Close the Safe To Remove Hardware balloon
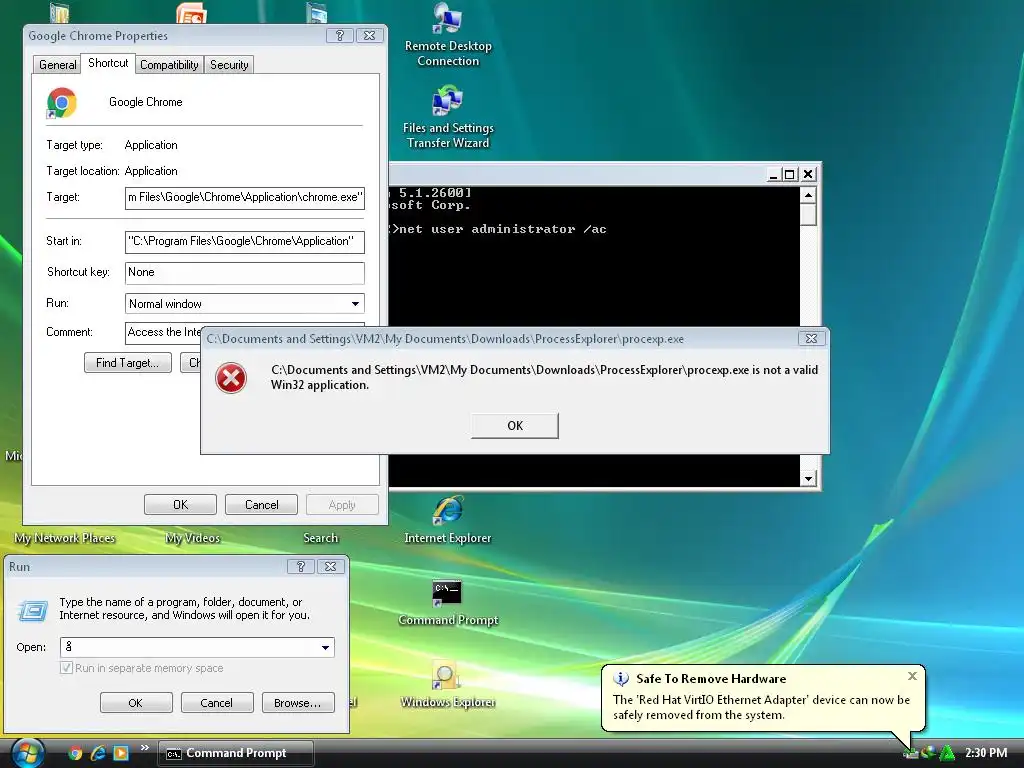 [912, 676]
